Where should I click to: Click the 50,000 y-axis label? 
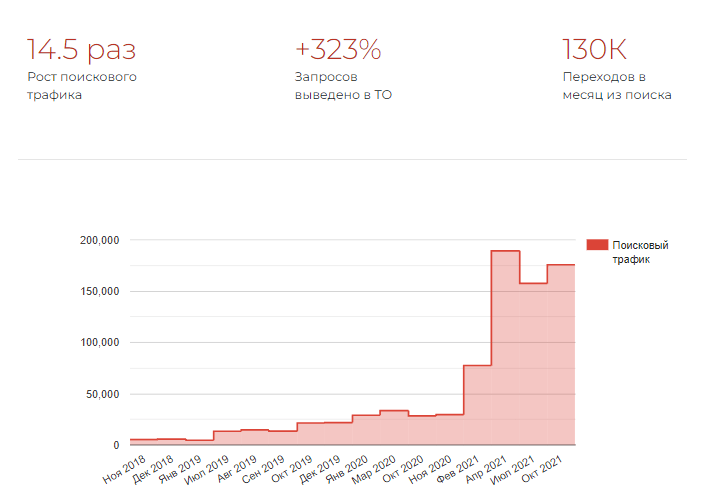102,394
